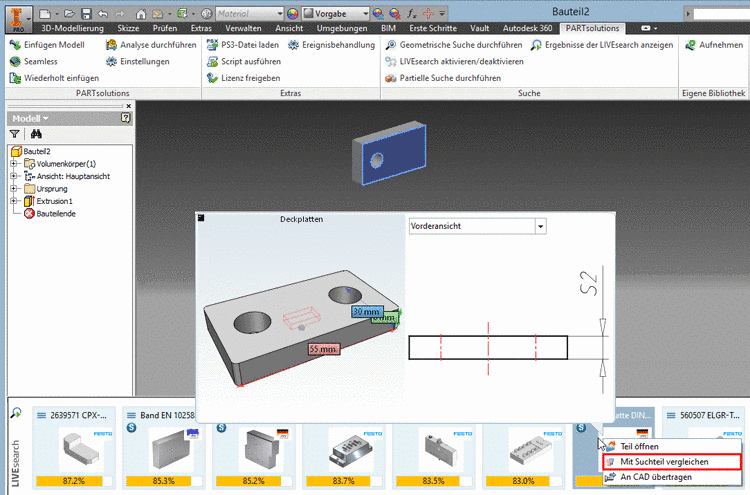Click the browser filter funnel icon
Image resolution: width=750 pixels, height=495 pixels.
tap(14, 134)
